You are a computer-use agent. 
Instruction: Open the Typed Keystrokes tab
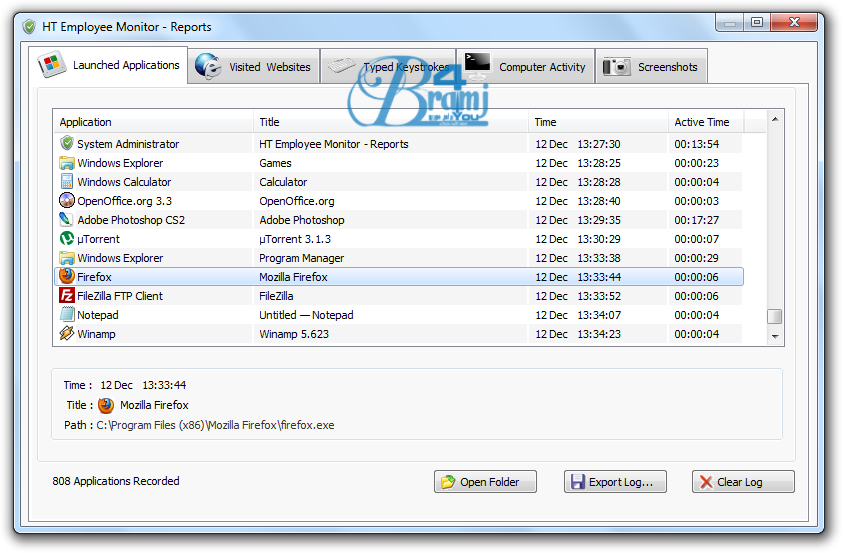[x=388, y=67]
